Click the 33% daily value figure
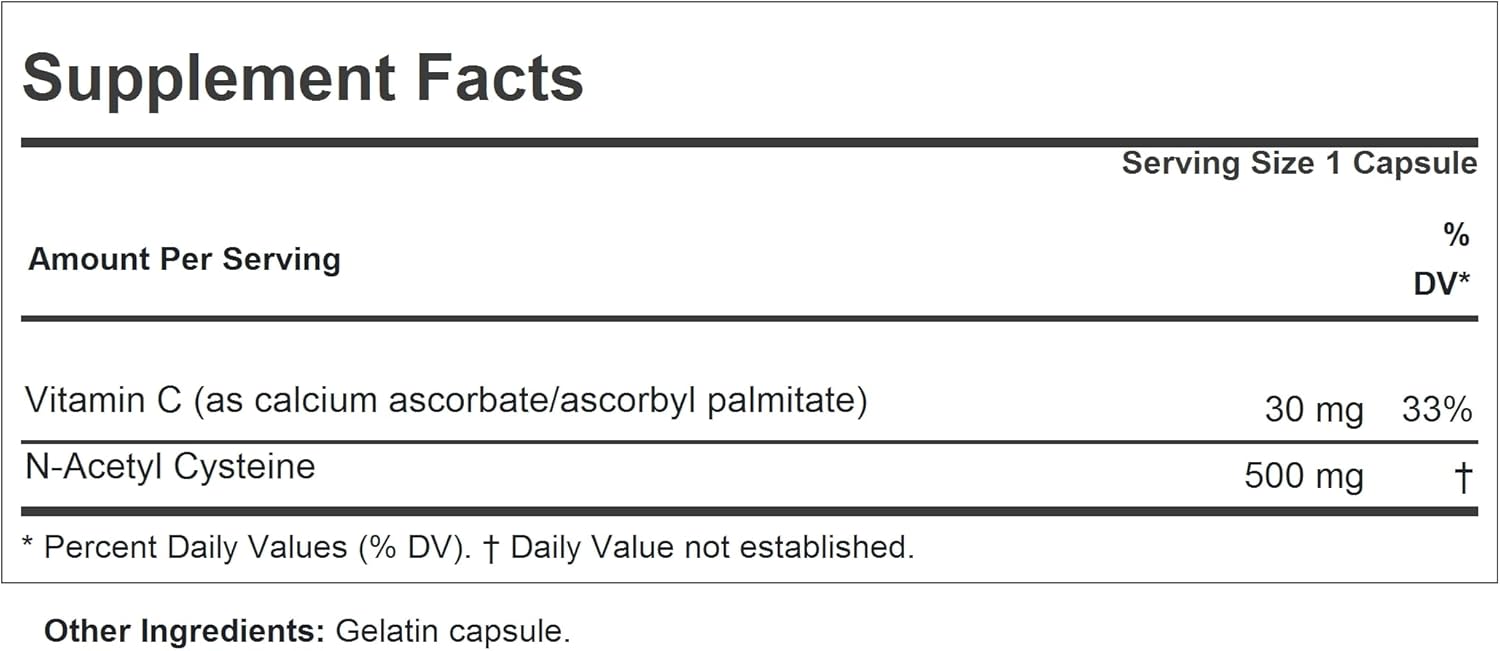 (x=1437, y=410)
